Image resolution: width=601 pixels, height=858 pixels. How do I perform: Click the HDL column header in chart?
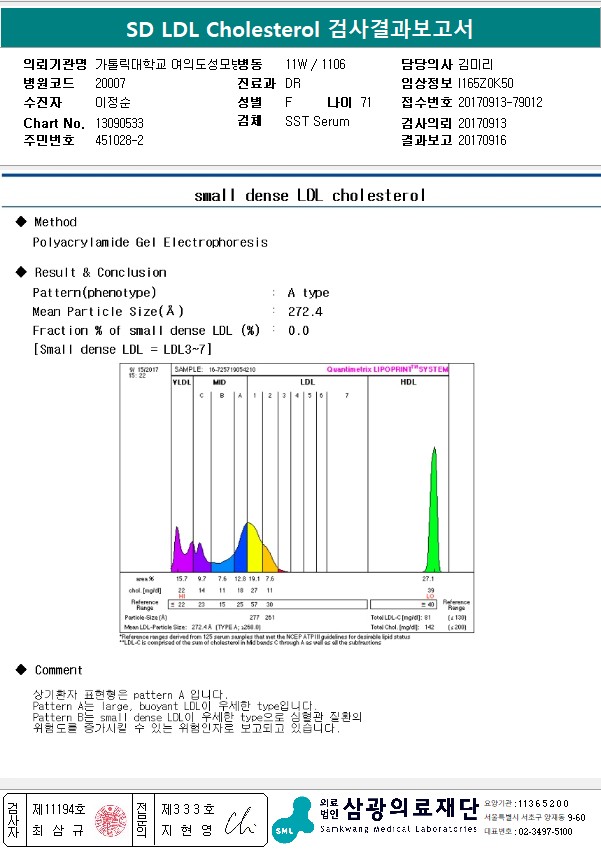click(x=408, y=382)
